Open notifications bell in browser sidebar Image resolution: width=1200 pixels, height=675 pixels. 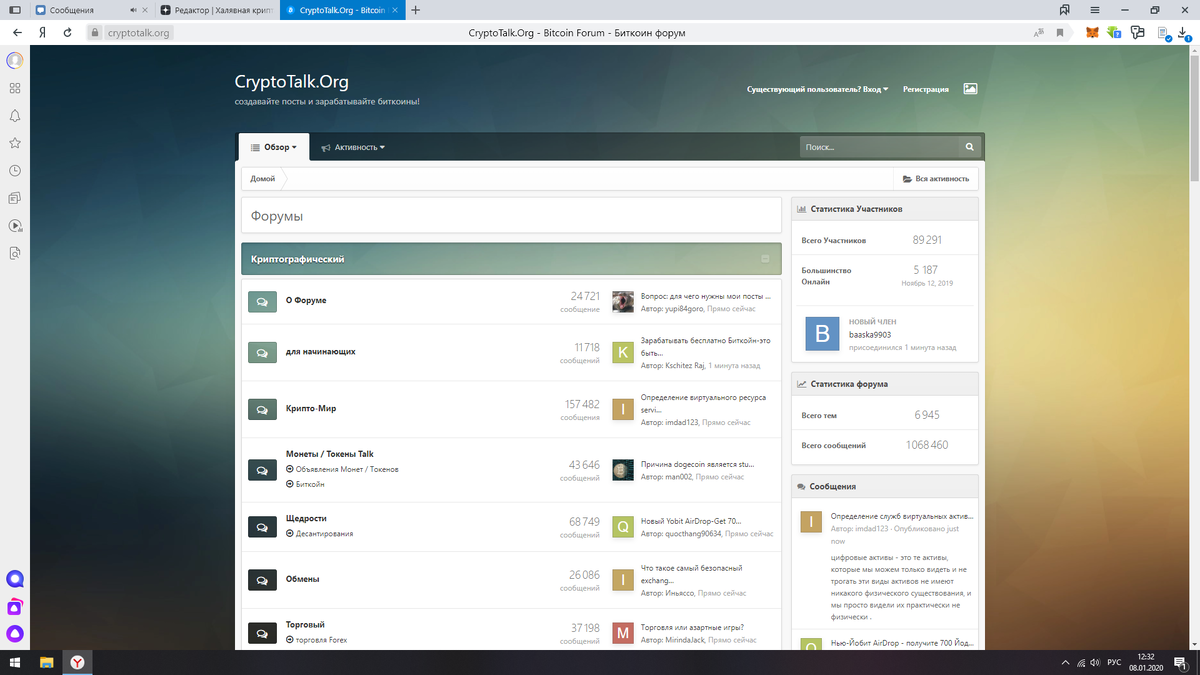(15, 116)
